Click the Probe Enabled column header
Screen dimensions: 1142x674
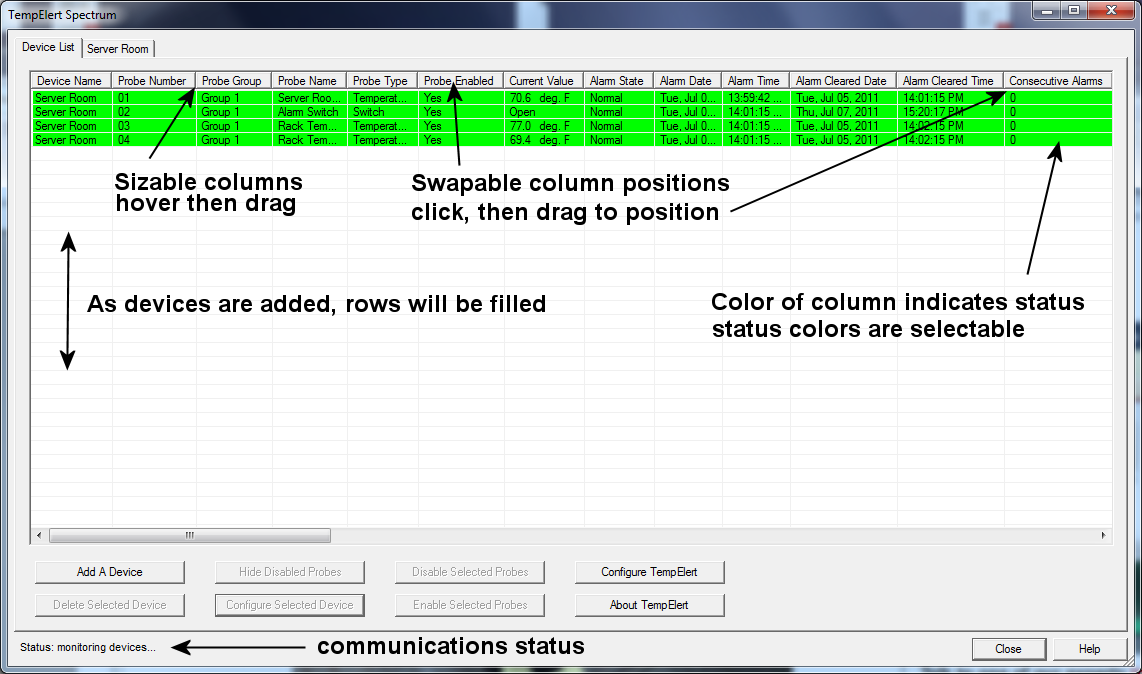460,81
